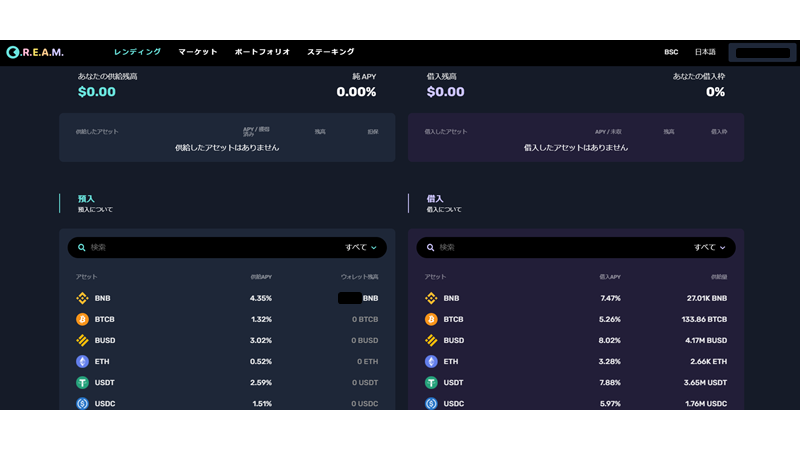Select ETH 3.28% borrow APY value
This screenshot has width=800, height=450.
click(610, 362)
